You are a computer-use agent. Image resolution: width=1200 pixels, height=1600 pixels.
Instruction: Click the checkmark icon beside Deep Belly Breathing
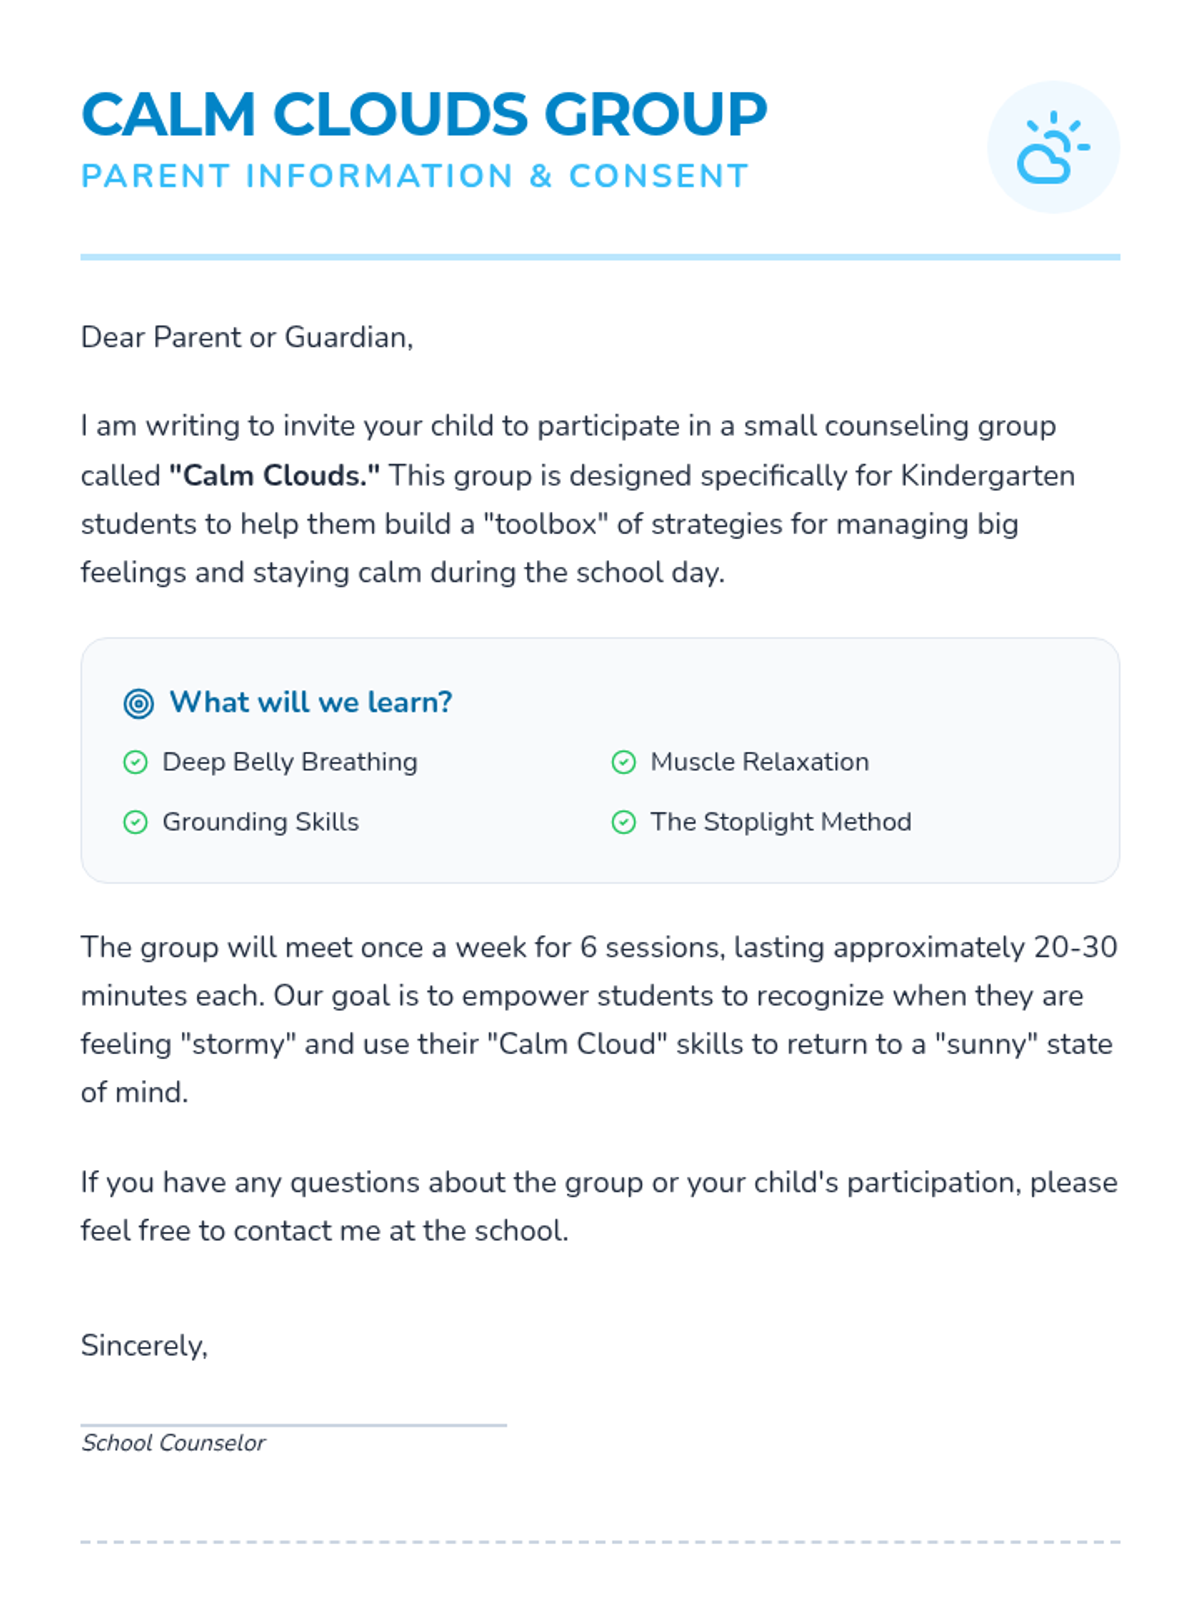pos(135,762)
